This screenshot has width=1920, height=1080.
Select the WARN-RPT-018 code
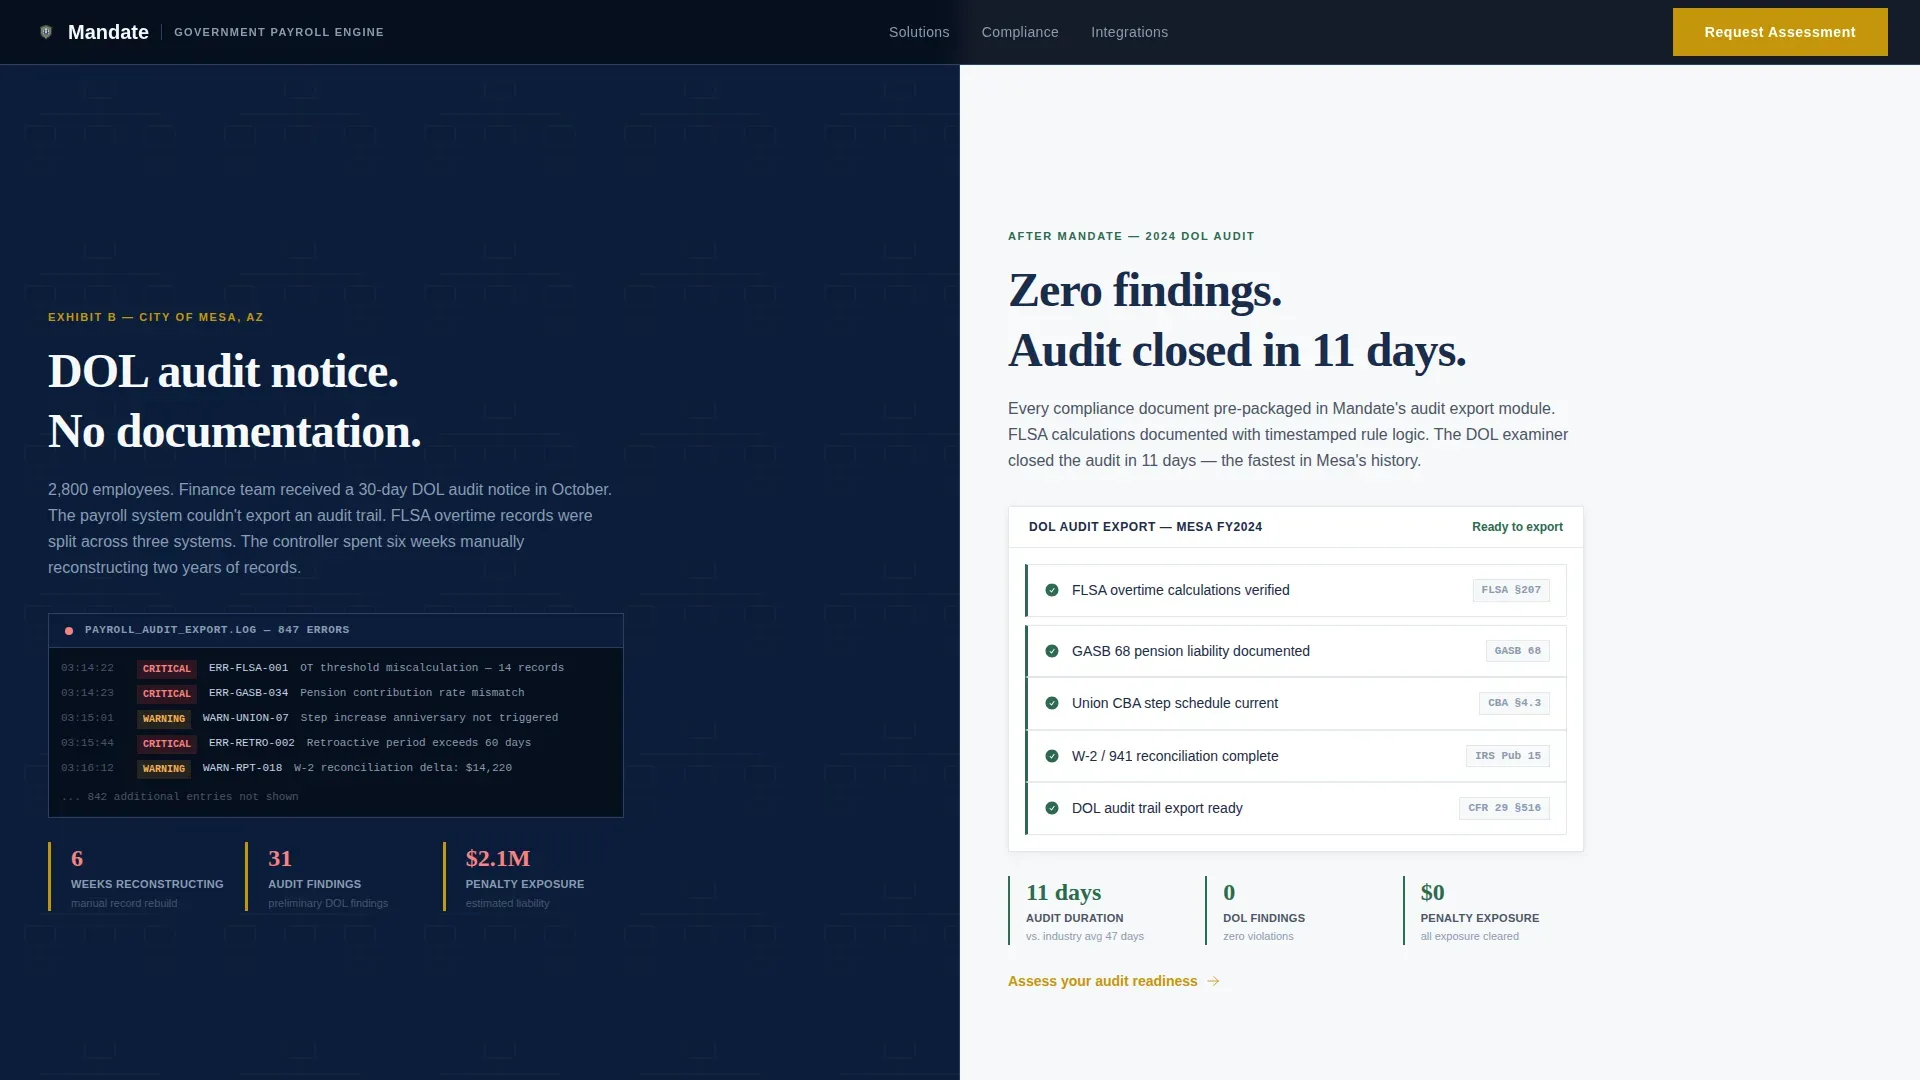[242, 768]
